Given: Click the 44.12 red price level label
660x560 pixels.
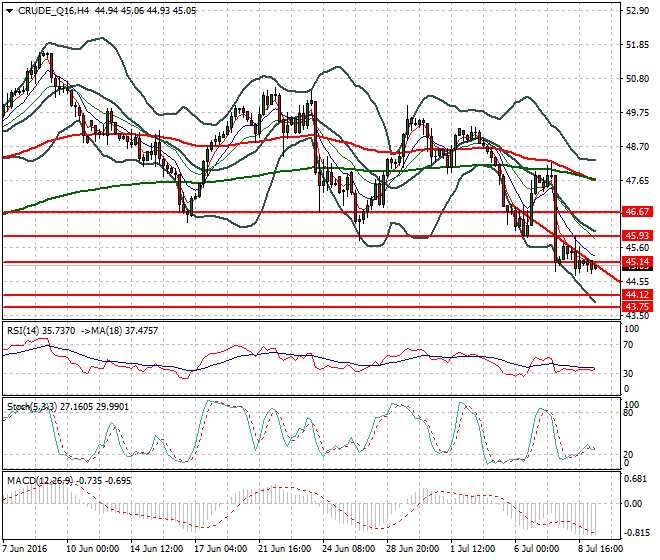Looking at the screenshot, I should pyautogui.click(x=637, y=295).
